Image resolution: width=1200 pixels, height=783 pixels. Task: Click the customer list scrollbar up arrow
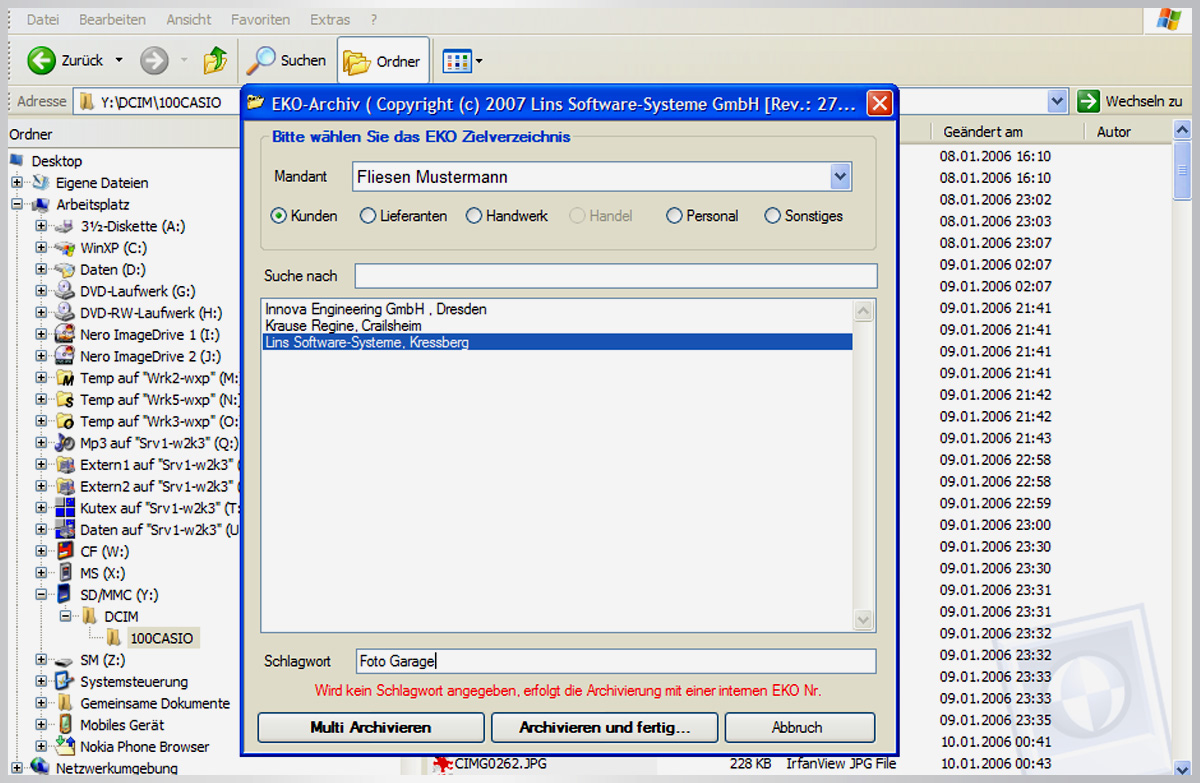[x=864, y=310]
